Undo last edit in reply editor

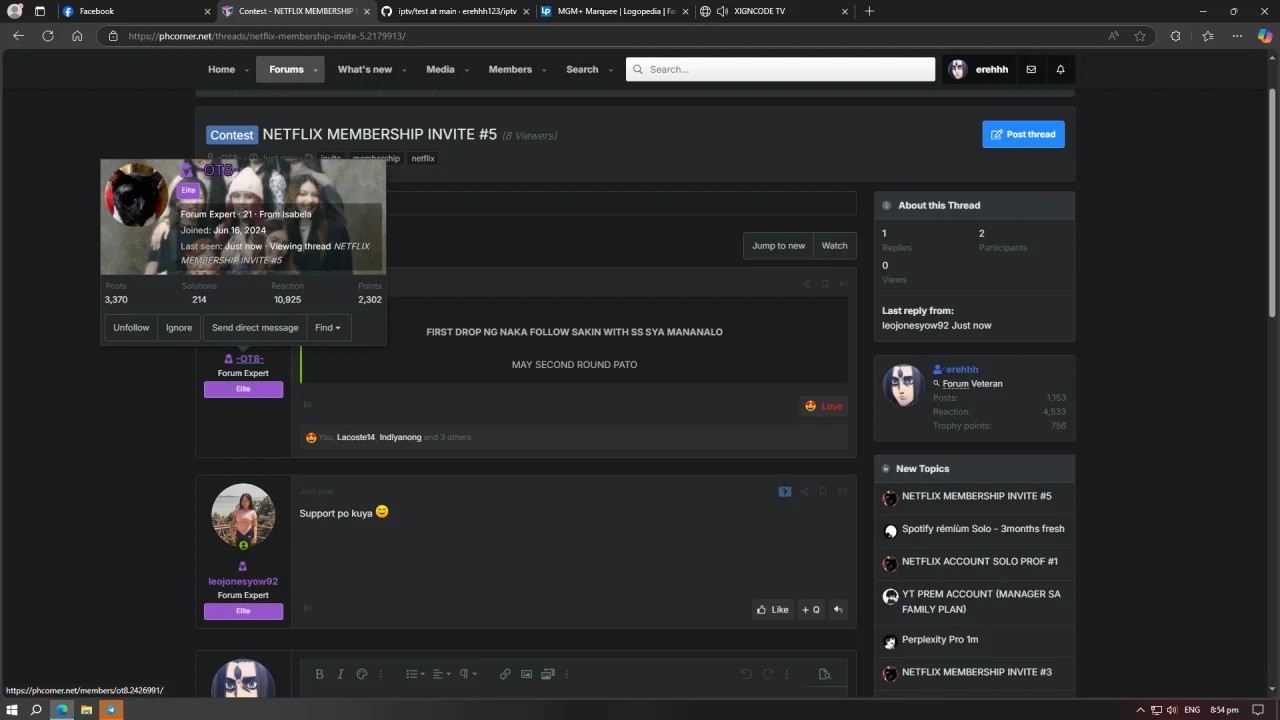click(x=746, y=674)
